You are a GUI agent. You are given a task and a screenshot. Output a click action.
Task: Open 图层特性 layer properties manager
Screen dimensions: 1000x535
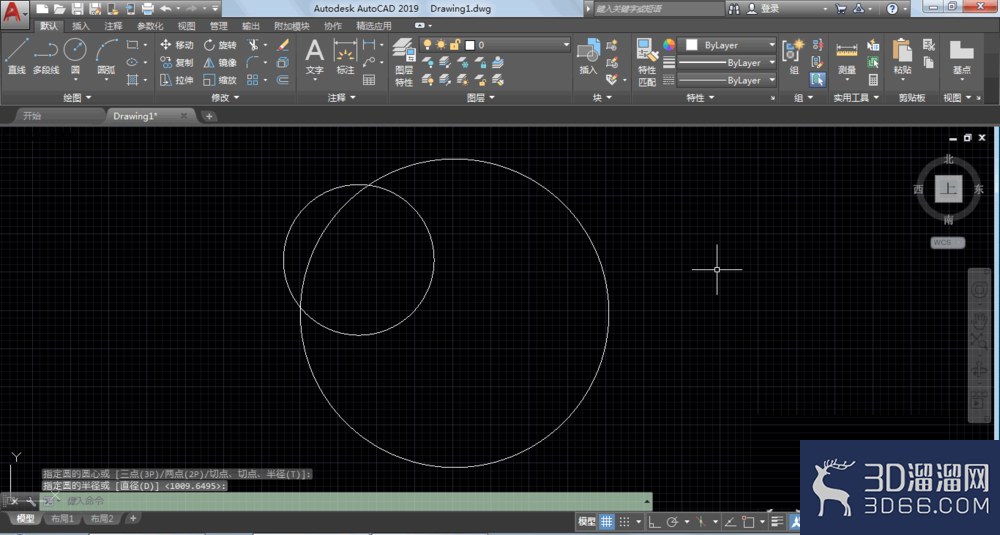tap(404, 62)
